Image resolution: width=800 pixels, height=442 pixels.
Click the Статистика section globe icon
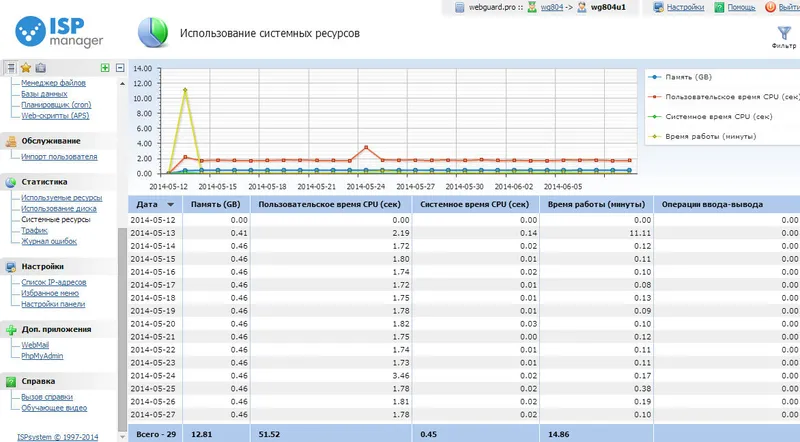pos(11,182)
